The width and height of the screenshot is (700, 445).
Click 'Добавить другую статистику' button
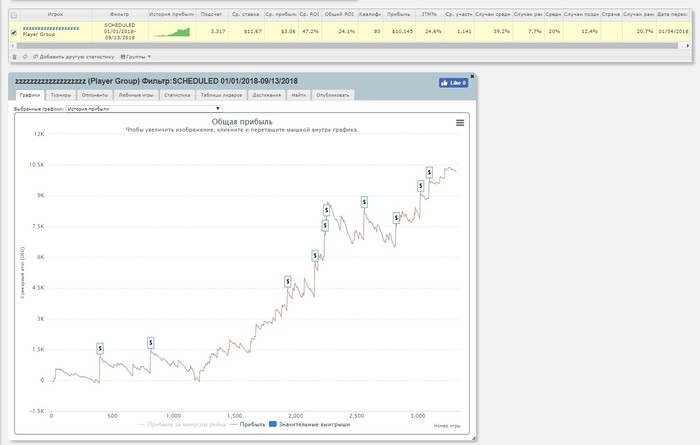74,57
